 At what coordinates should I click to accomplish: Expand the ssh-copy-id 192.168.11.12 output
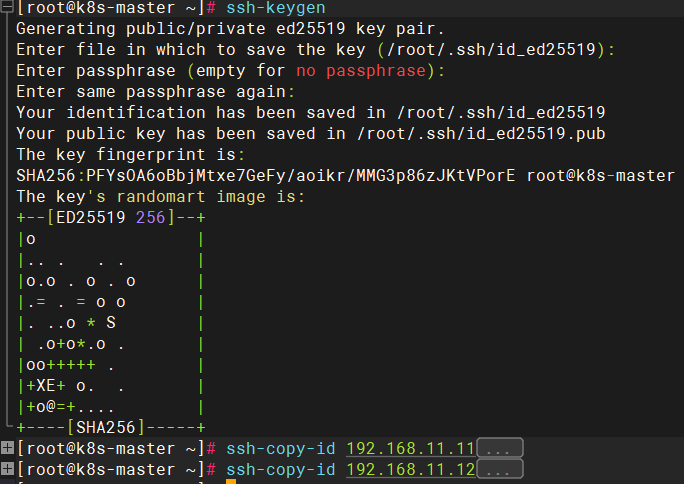[7, 469]
